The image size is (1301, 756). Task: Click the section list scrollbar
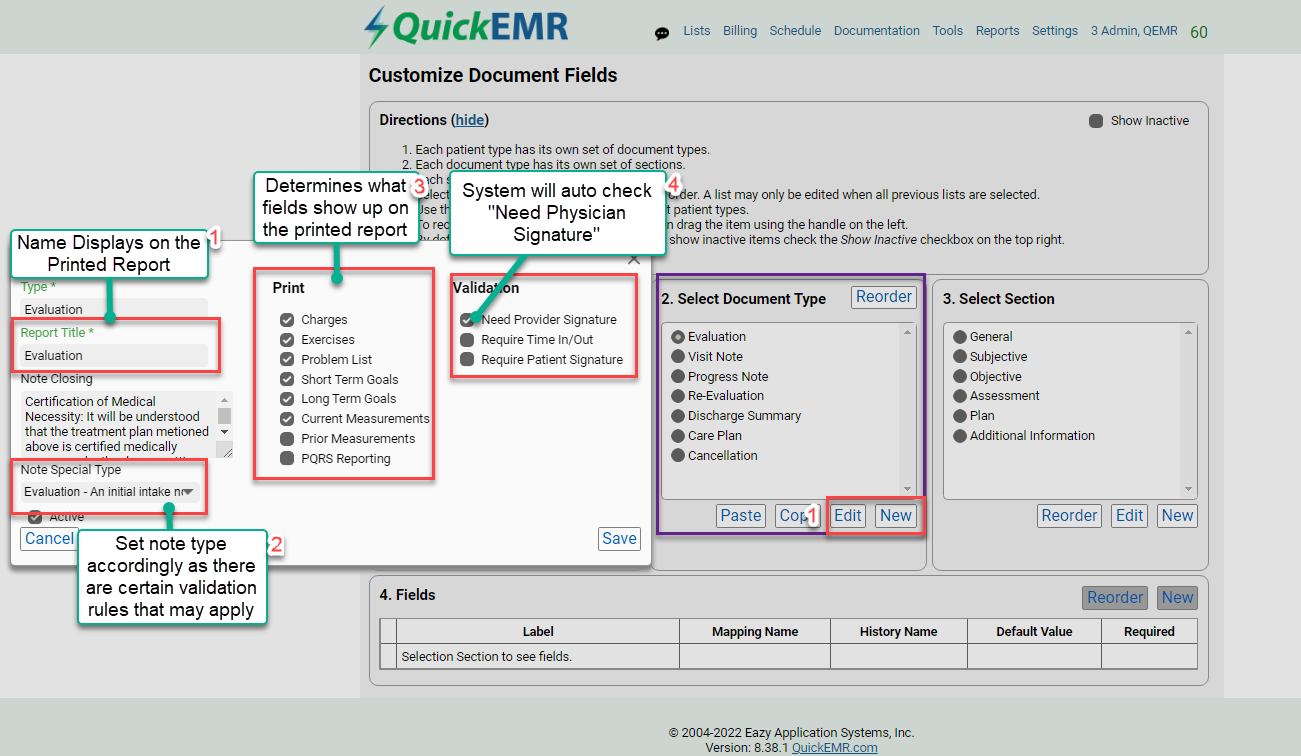(1190, 410)
